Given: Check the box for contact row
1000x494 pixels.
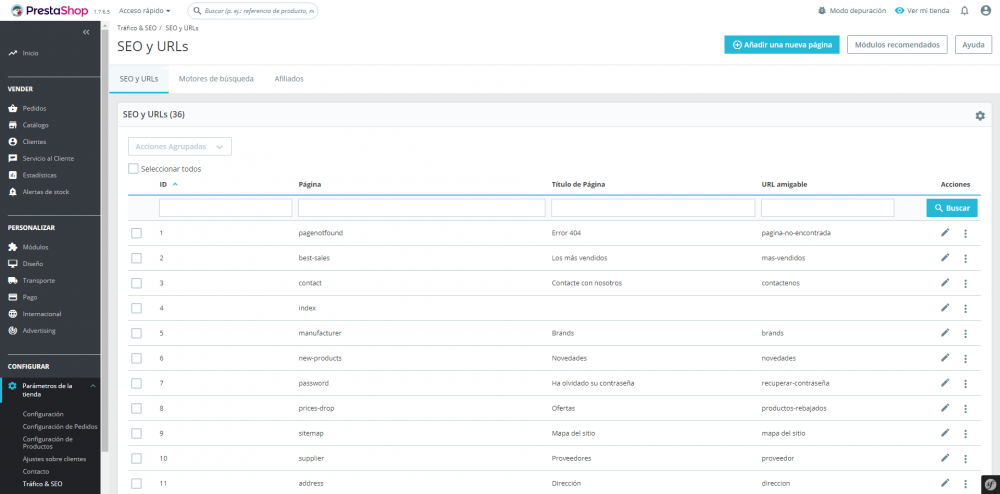Looking at the screenshot, I should pos(136,283).
